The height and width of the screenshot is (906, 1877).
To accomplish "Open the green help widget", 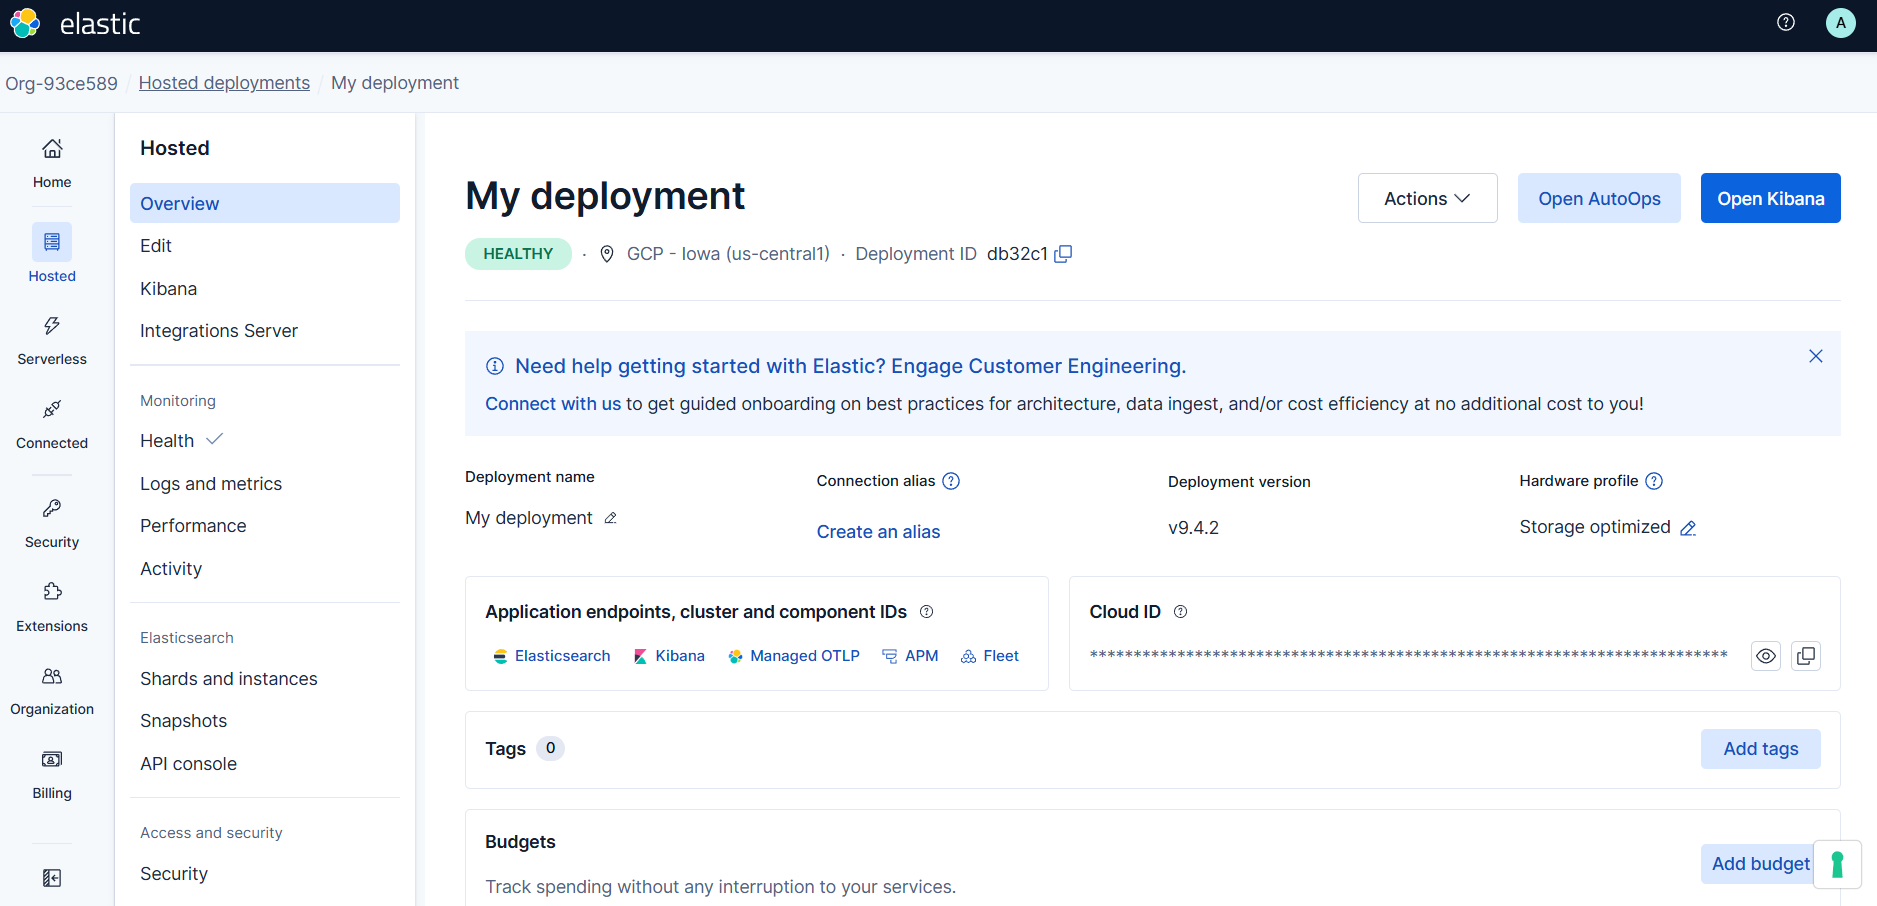I will (1837, 864).
